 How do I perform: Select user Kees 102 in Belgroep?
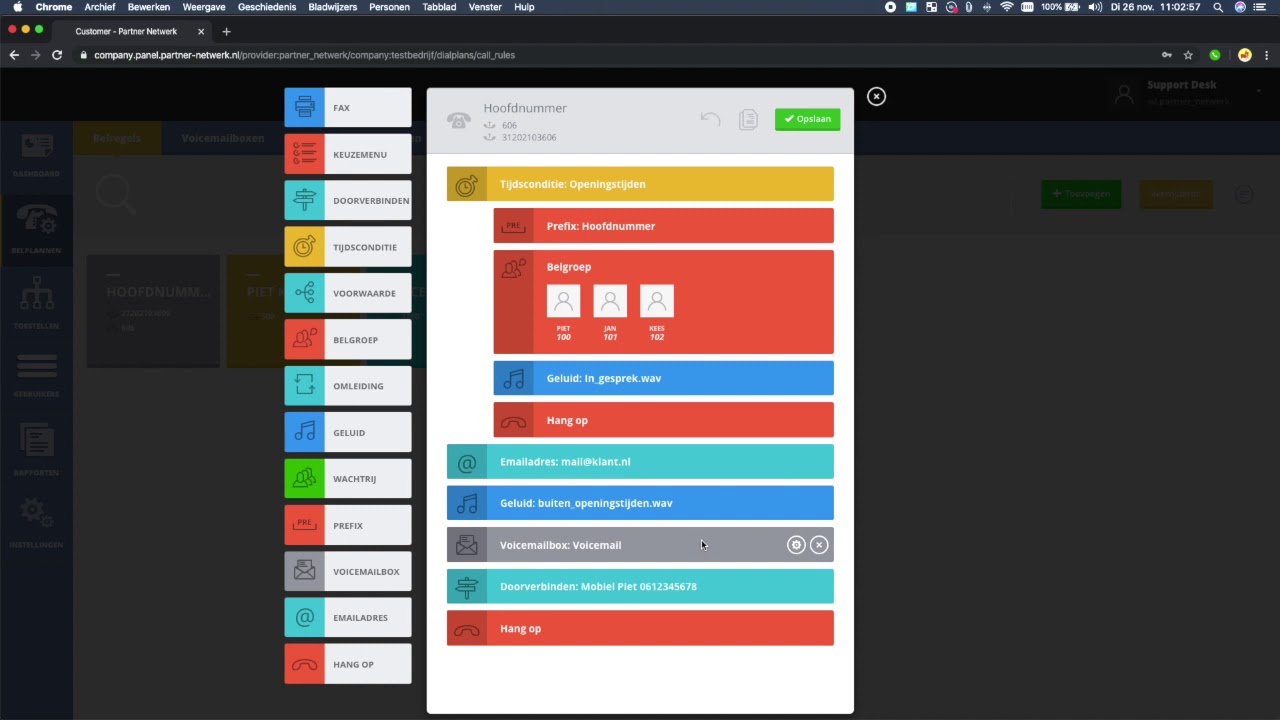point(657,312)
